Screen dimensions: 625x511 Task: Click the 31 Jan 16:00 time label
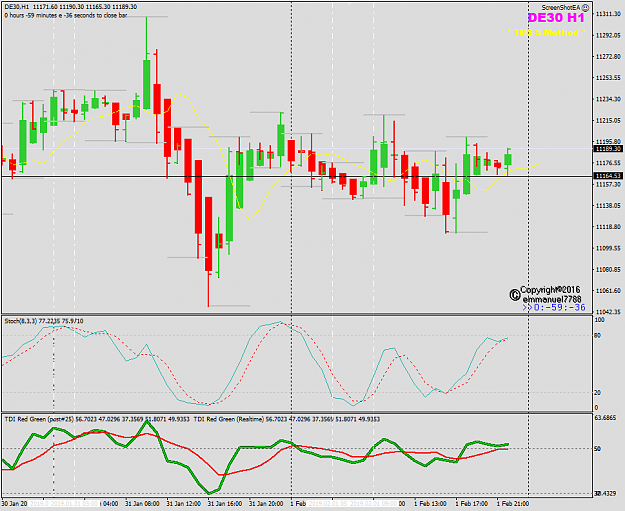pyautogui.click(x=224, y=504)
